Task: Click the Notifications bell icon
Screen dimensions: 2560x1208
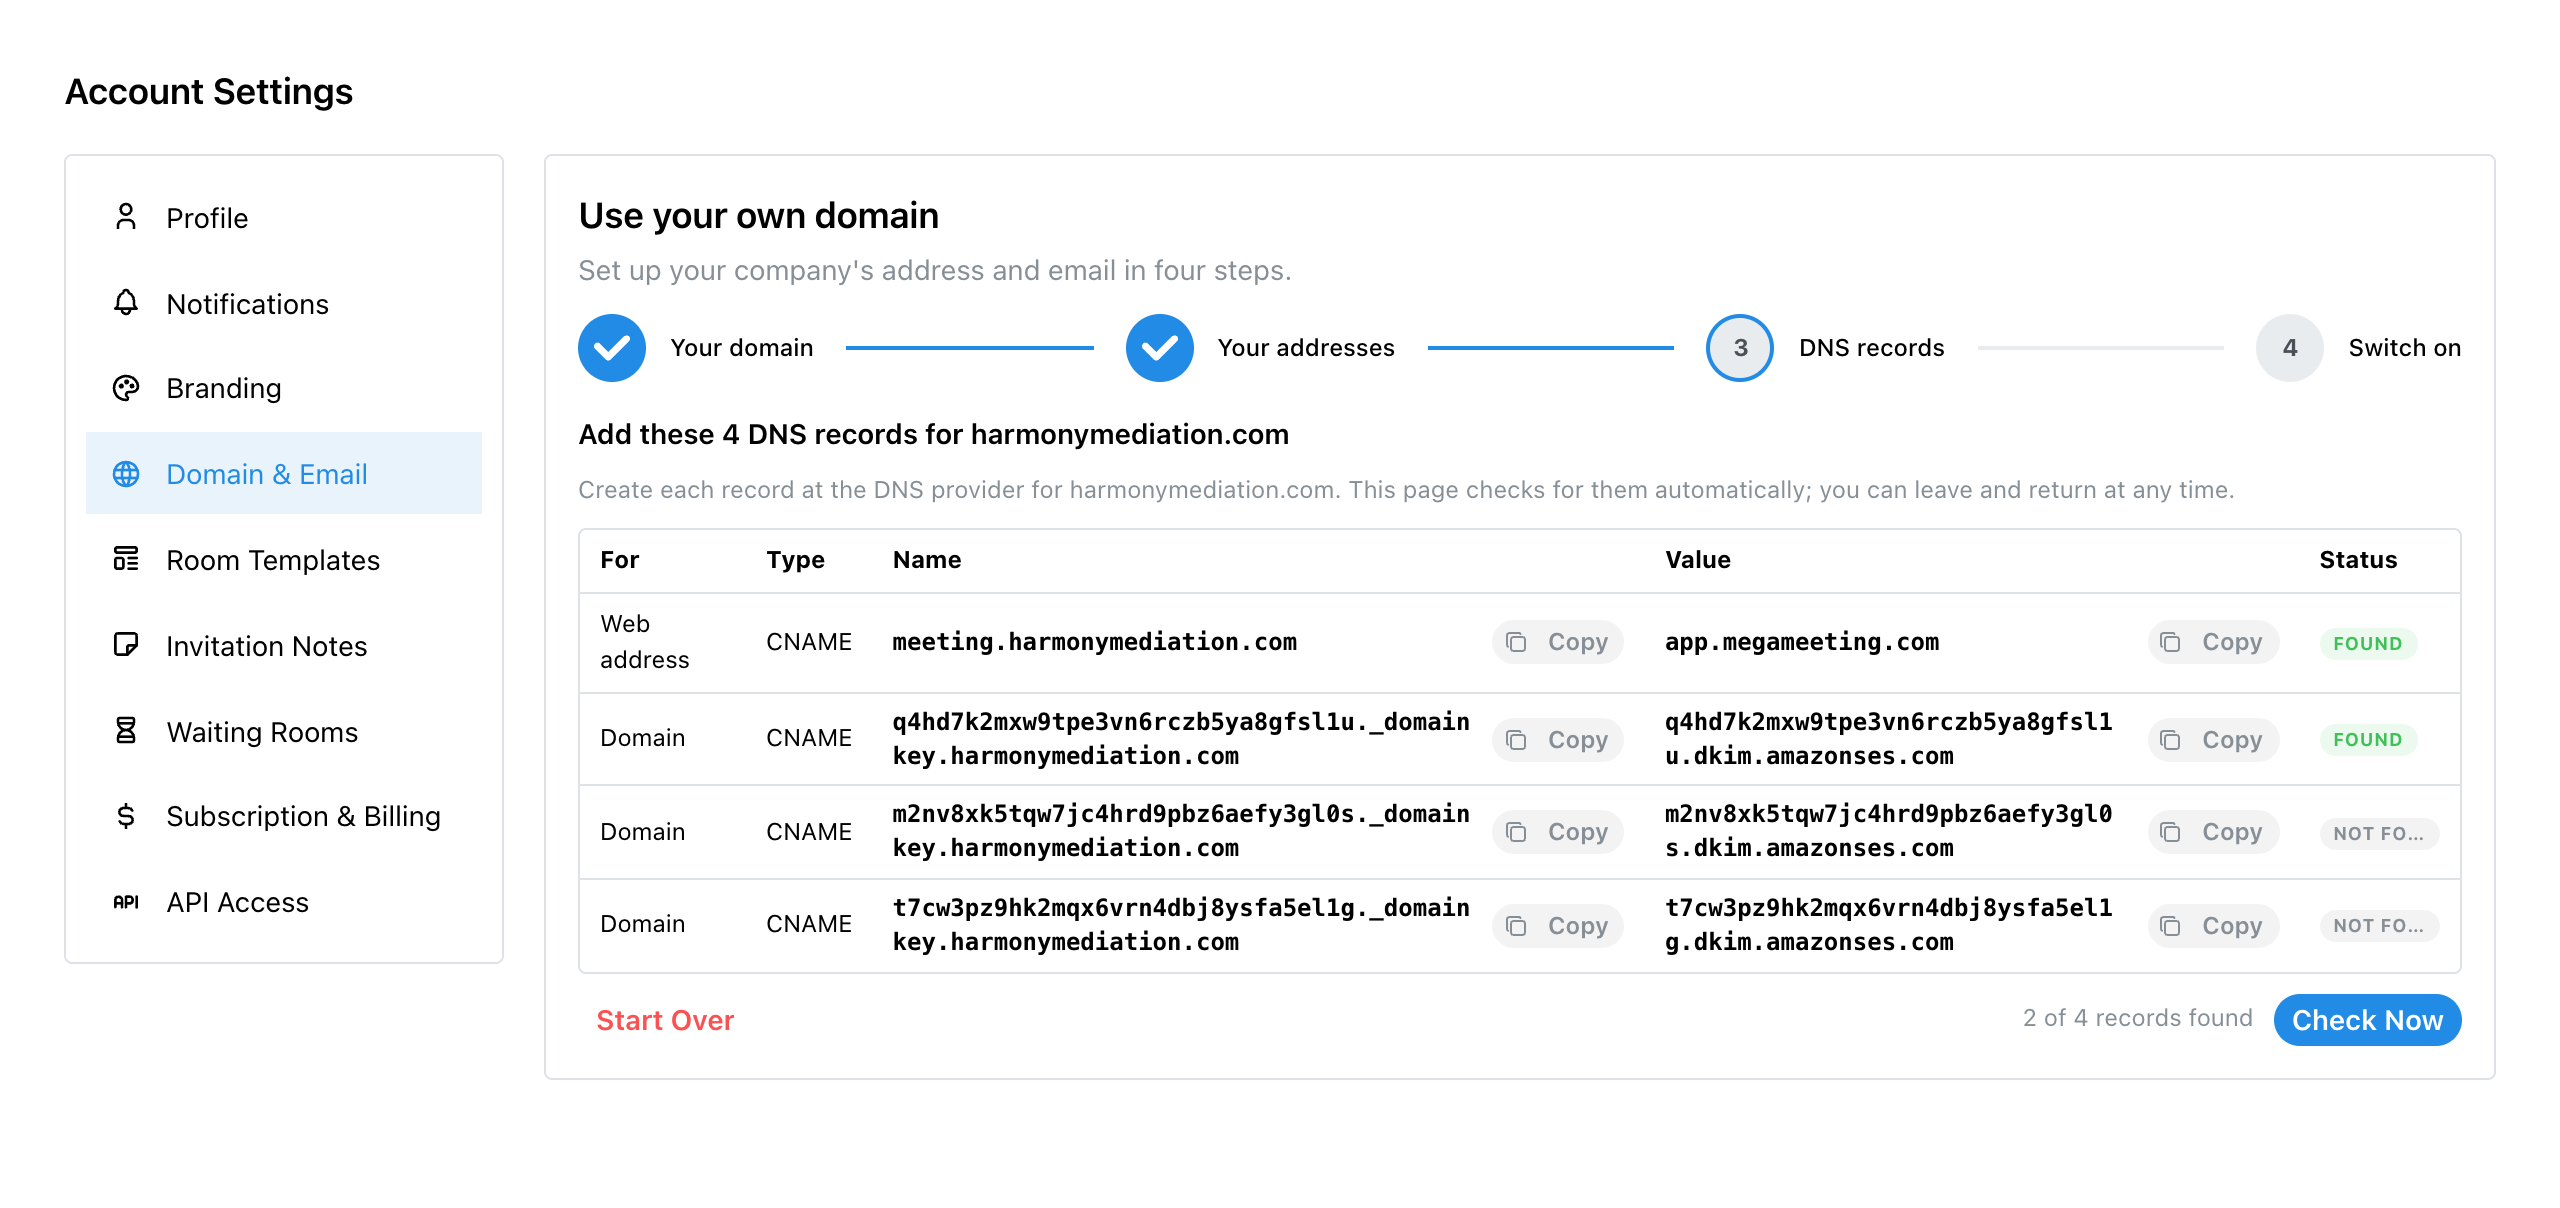Action: 126,303
